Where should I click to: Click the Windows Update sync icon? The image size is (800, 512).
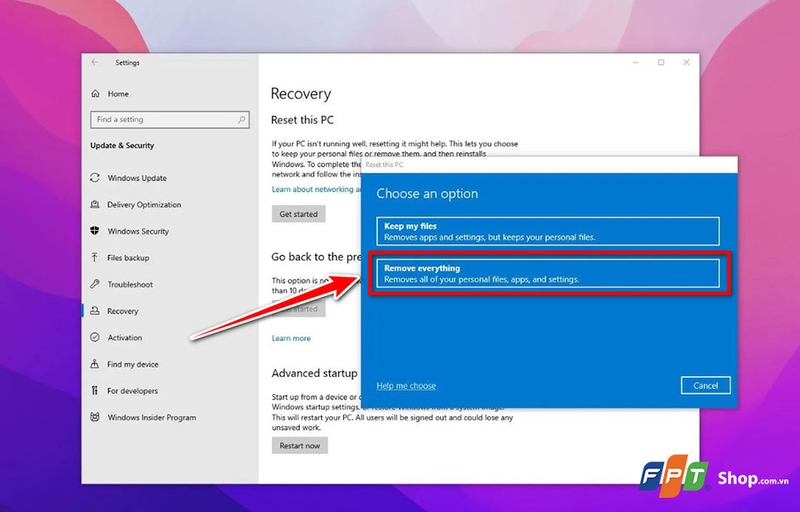(x=95, y=177)
